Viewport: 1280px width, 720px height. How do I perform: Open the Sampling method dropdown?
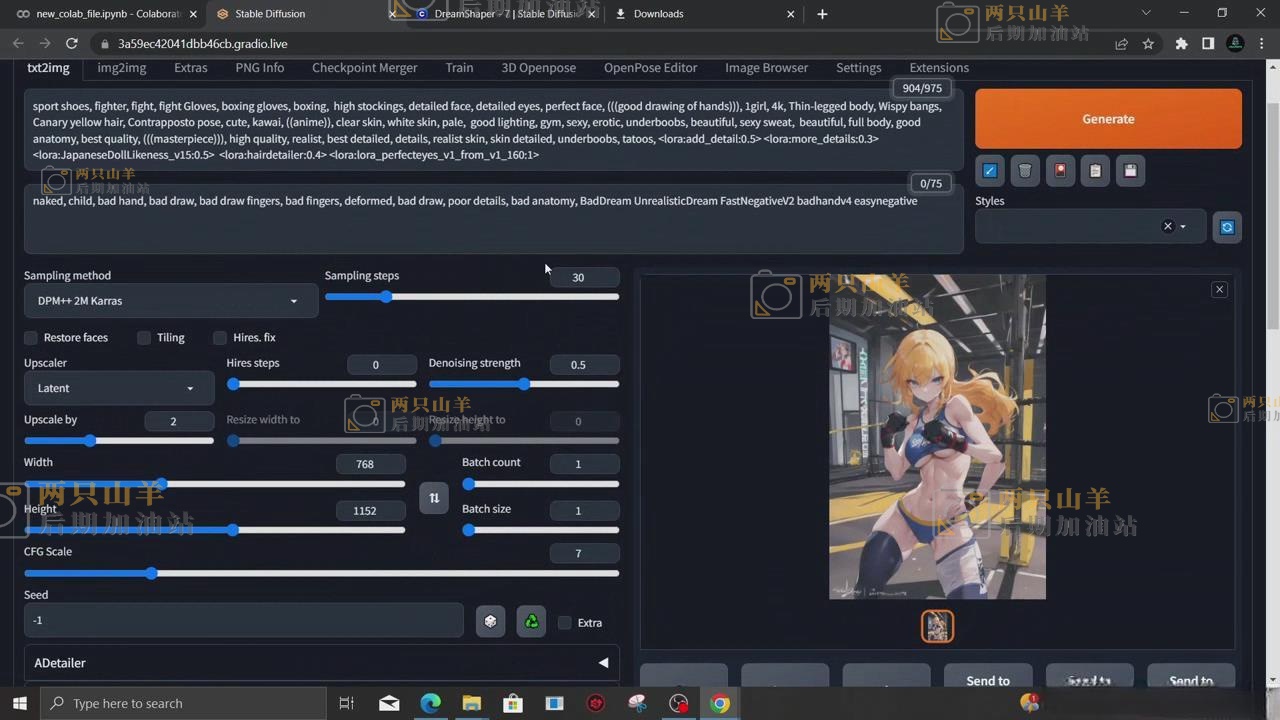[x=170, y=301]
